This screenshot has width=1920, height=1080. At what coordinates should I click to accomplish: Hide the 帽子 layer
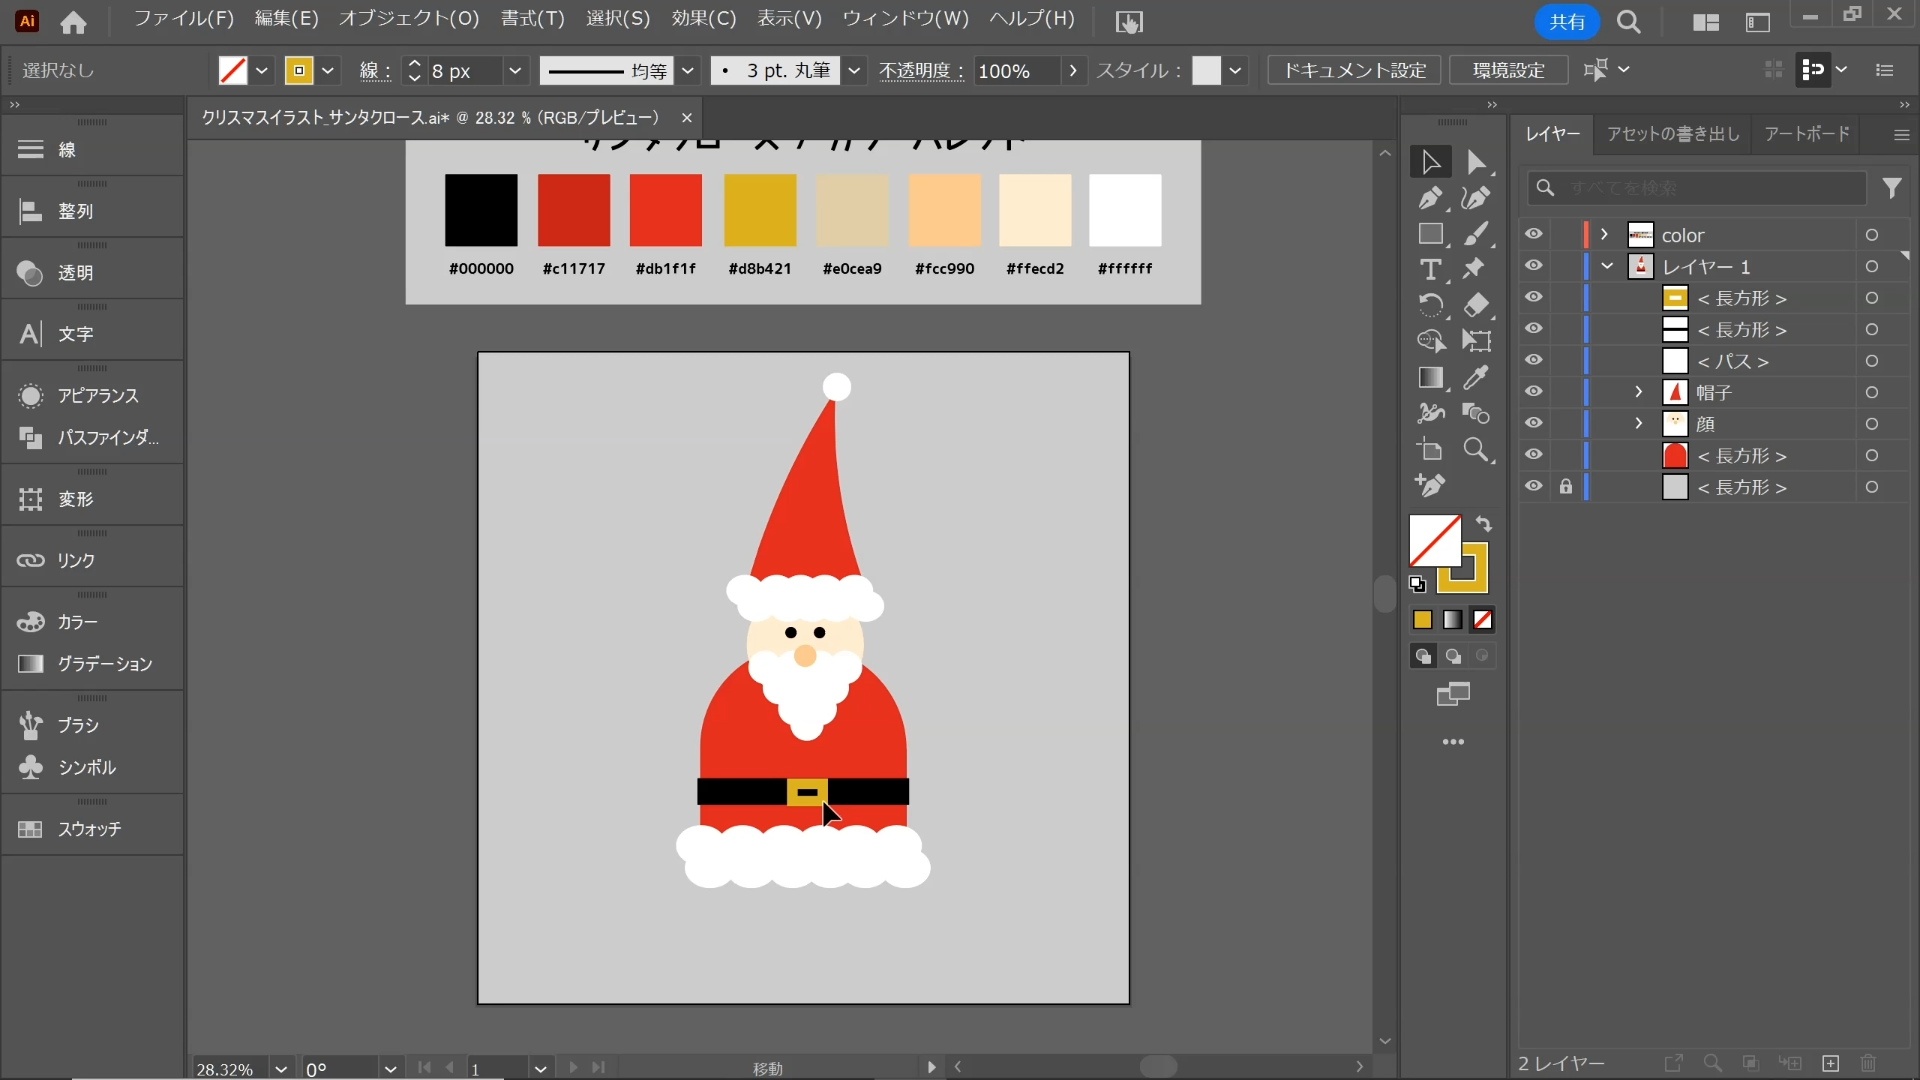coord(1535,392)
